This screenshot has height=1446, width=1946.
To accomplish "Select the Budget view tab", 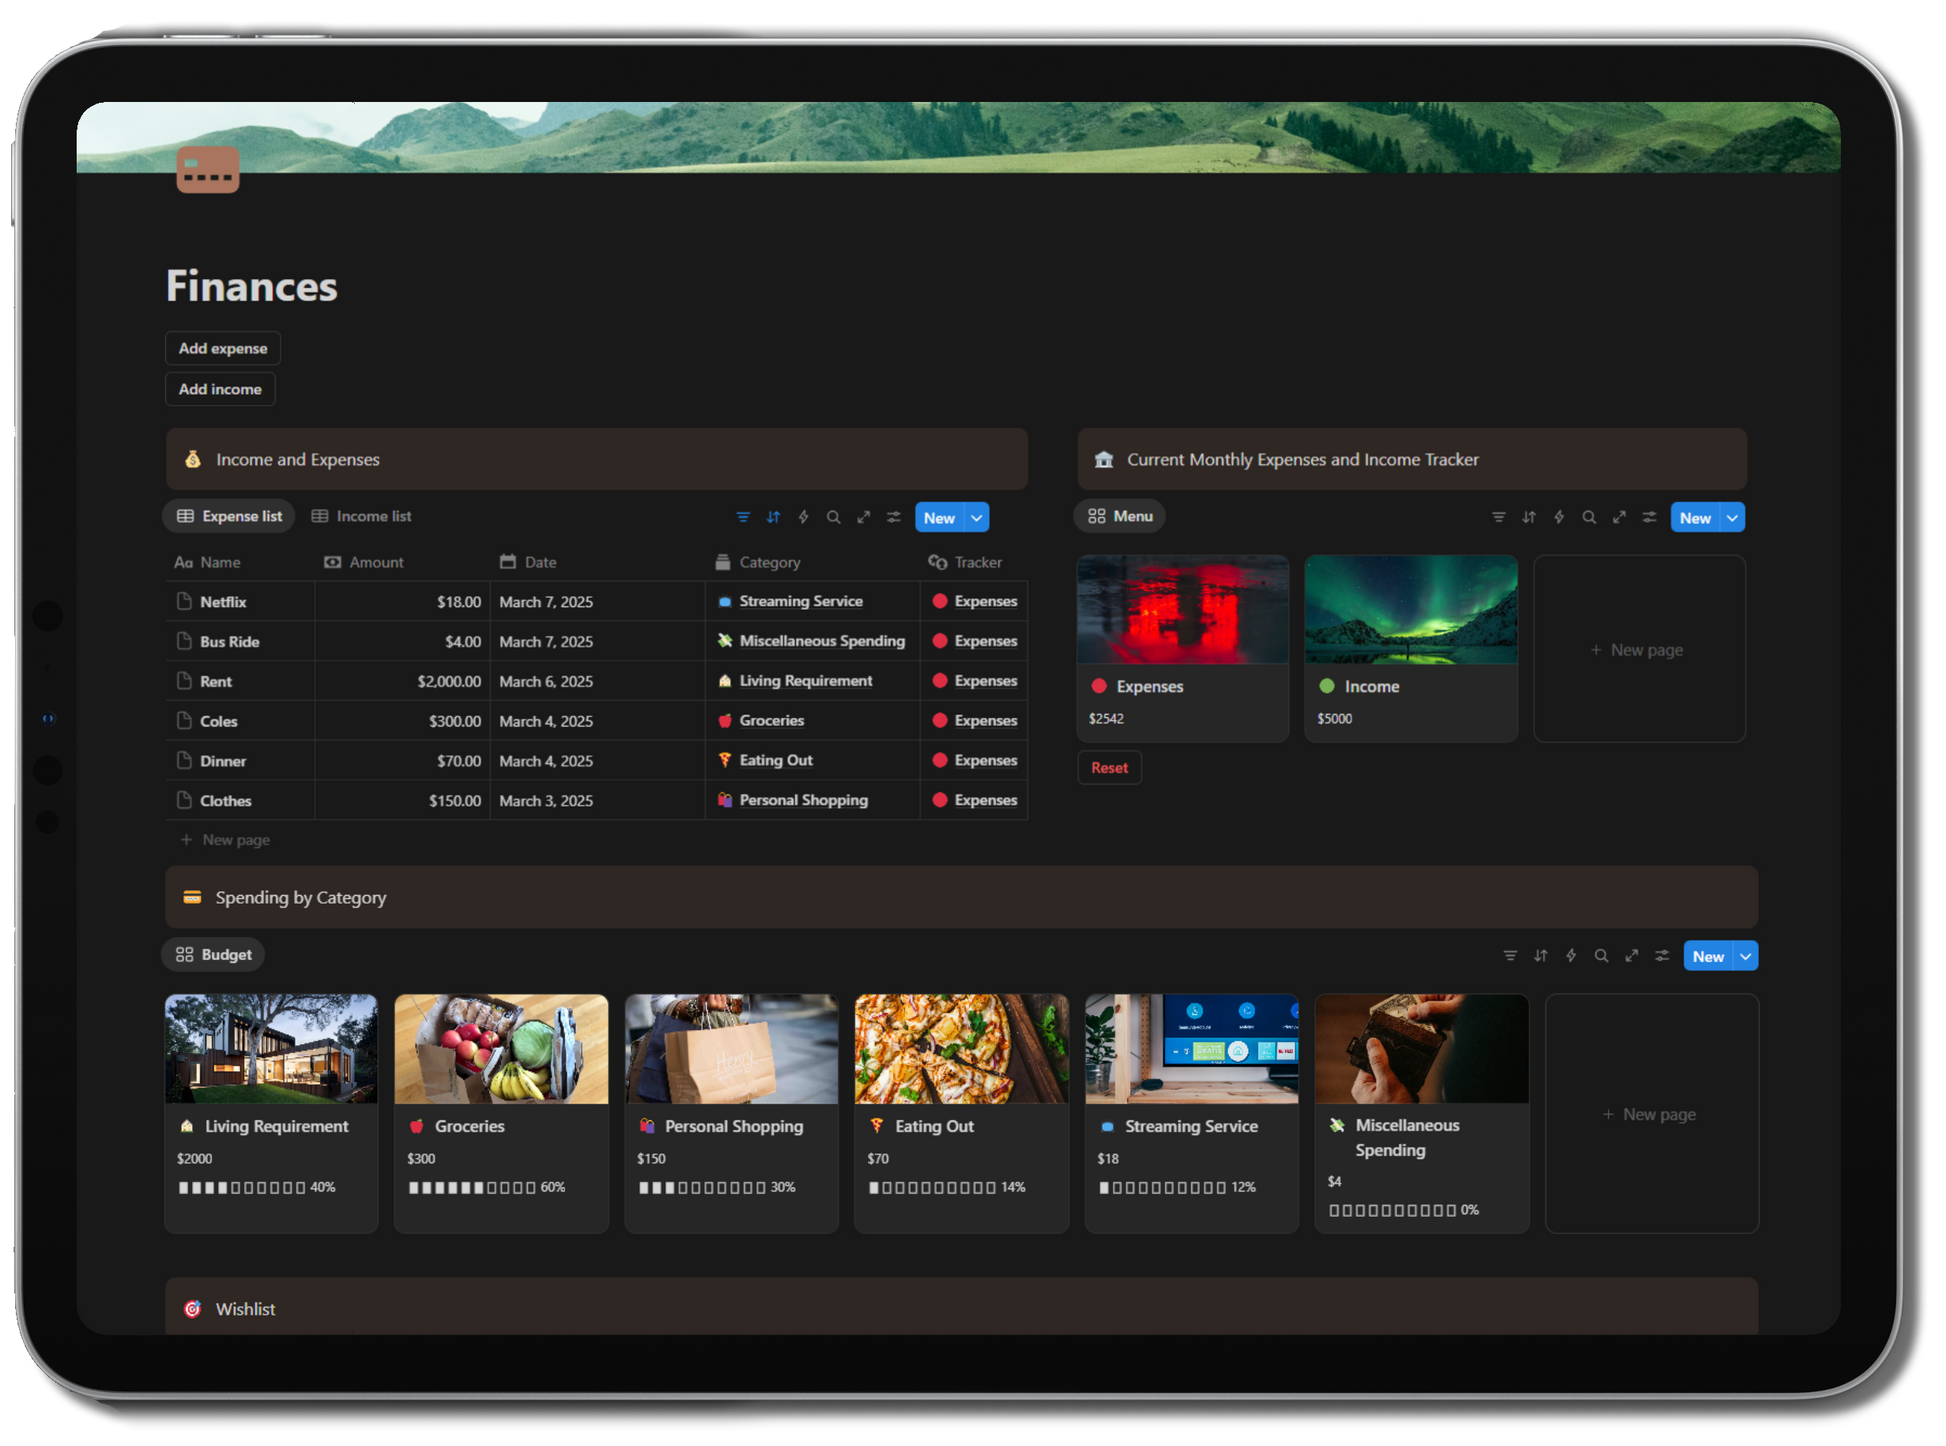I will click(x=213, y=954).
